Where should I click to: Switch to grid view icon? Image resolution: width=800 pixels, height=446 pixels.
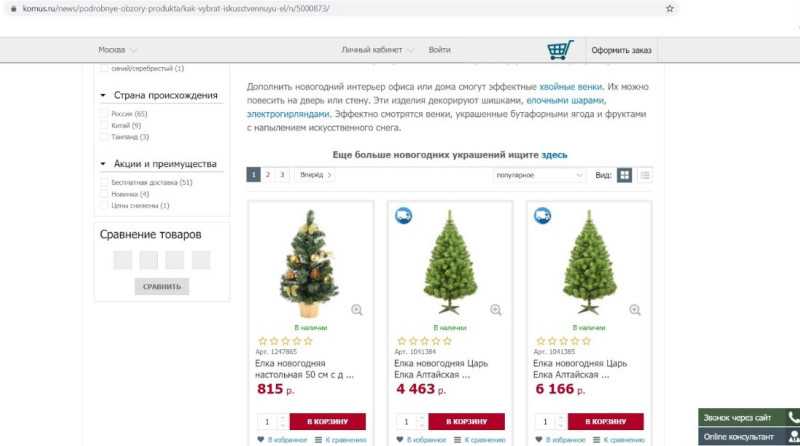point(624,175)
